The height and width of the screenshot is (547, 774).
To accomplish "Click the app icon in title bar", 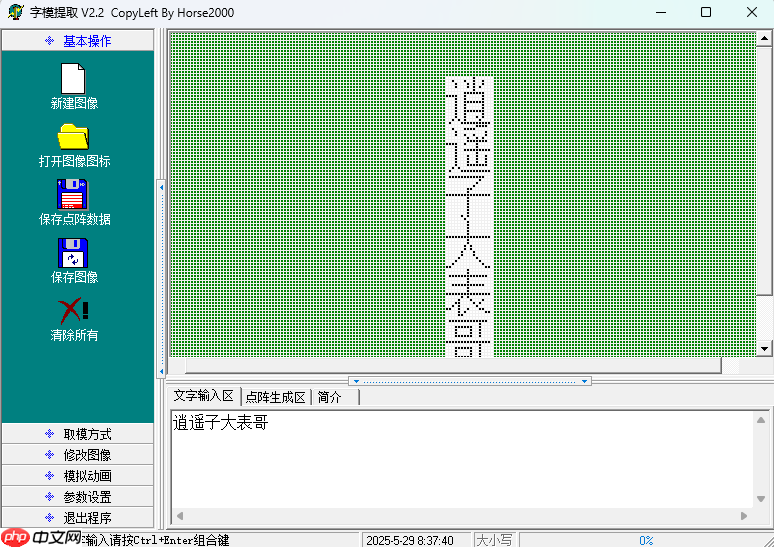I will [15, 13].
